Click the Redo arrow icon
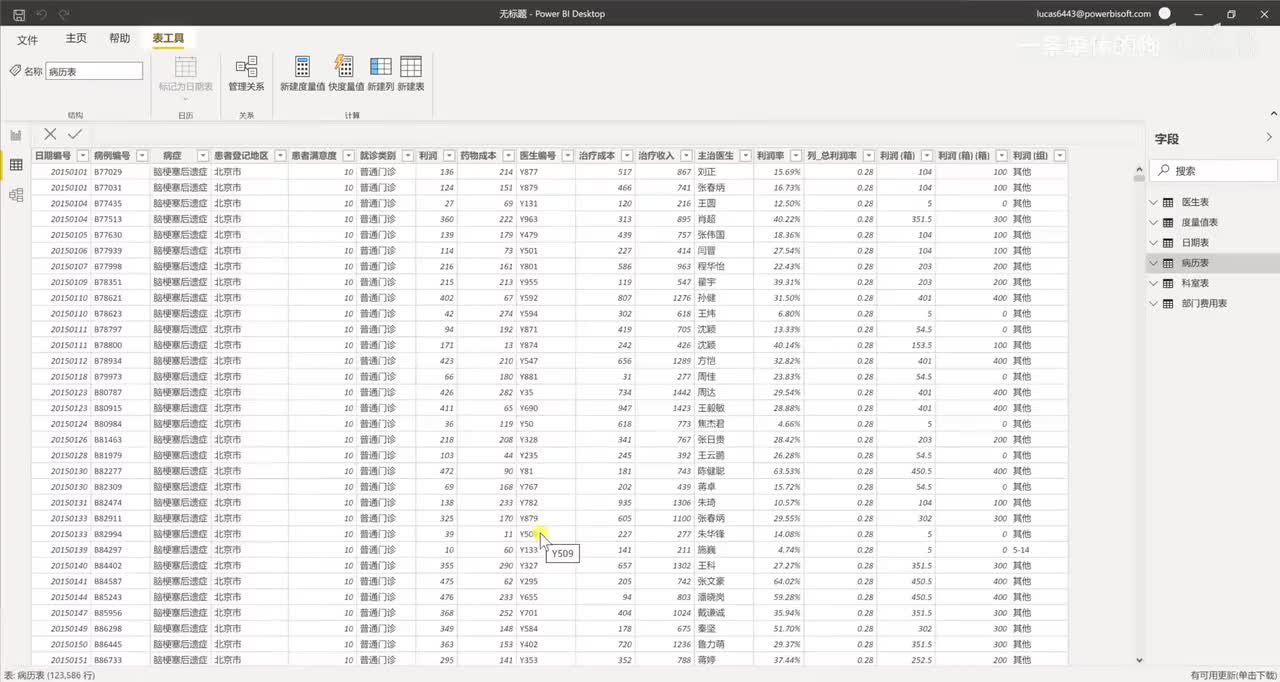This screenshot has width=1280, height=682. point(64,14)
